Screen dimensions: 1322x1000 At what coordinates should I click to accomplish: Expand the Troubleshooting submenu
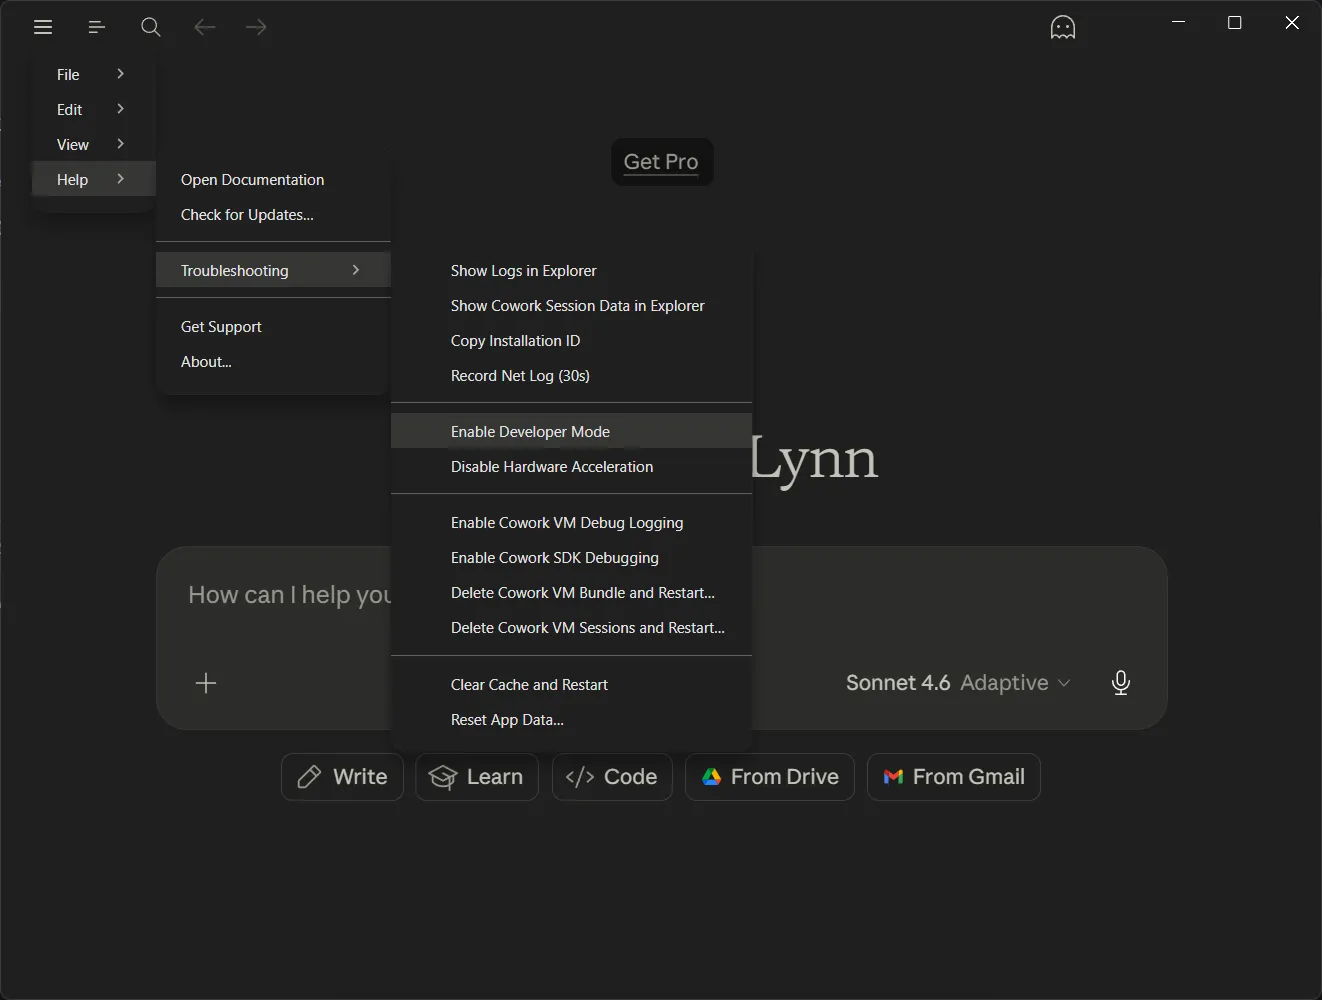[x=273, y=270]
